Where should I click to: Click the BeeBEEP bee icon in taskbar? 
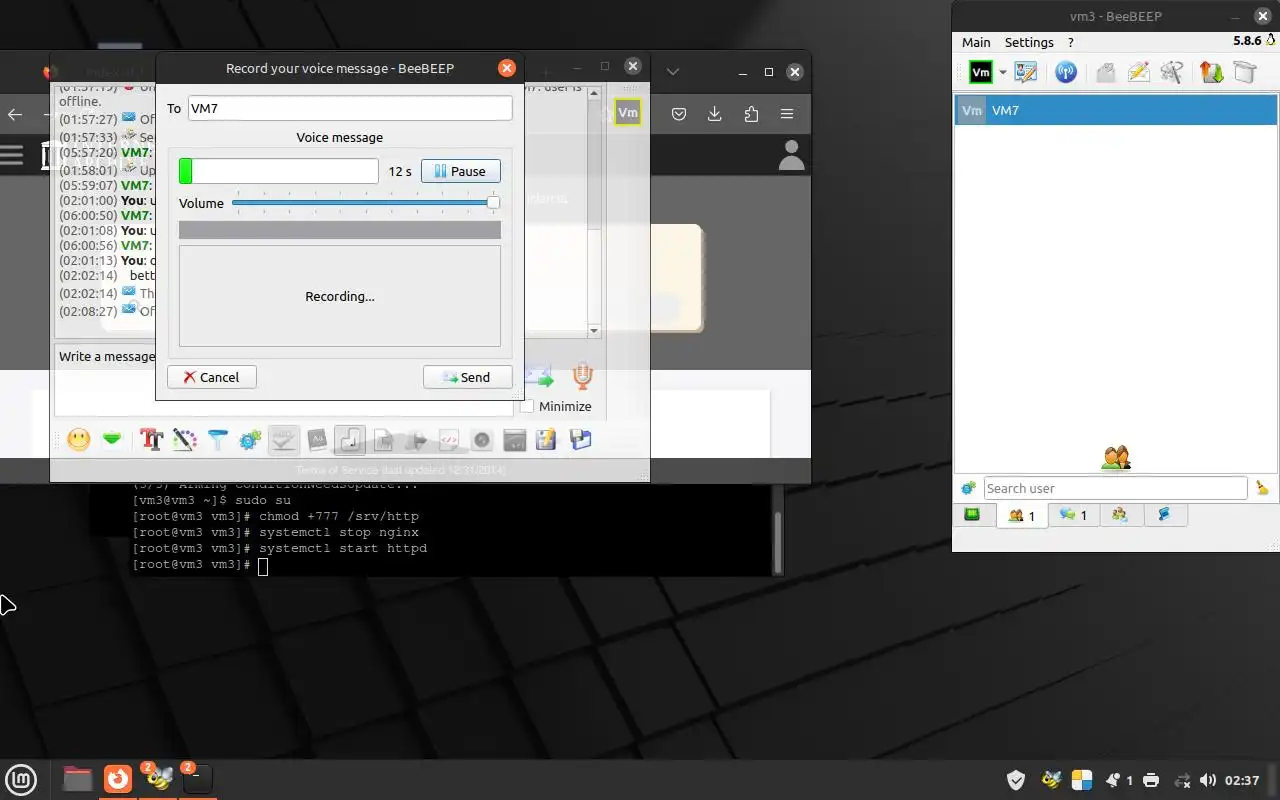pos(159,778)
